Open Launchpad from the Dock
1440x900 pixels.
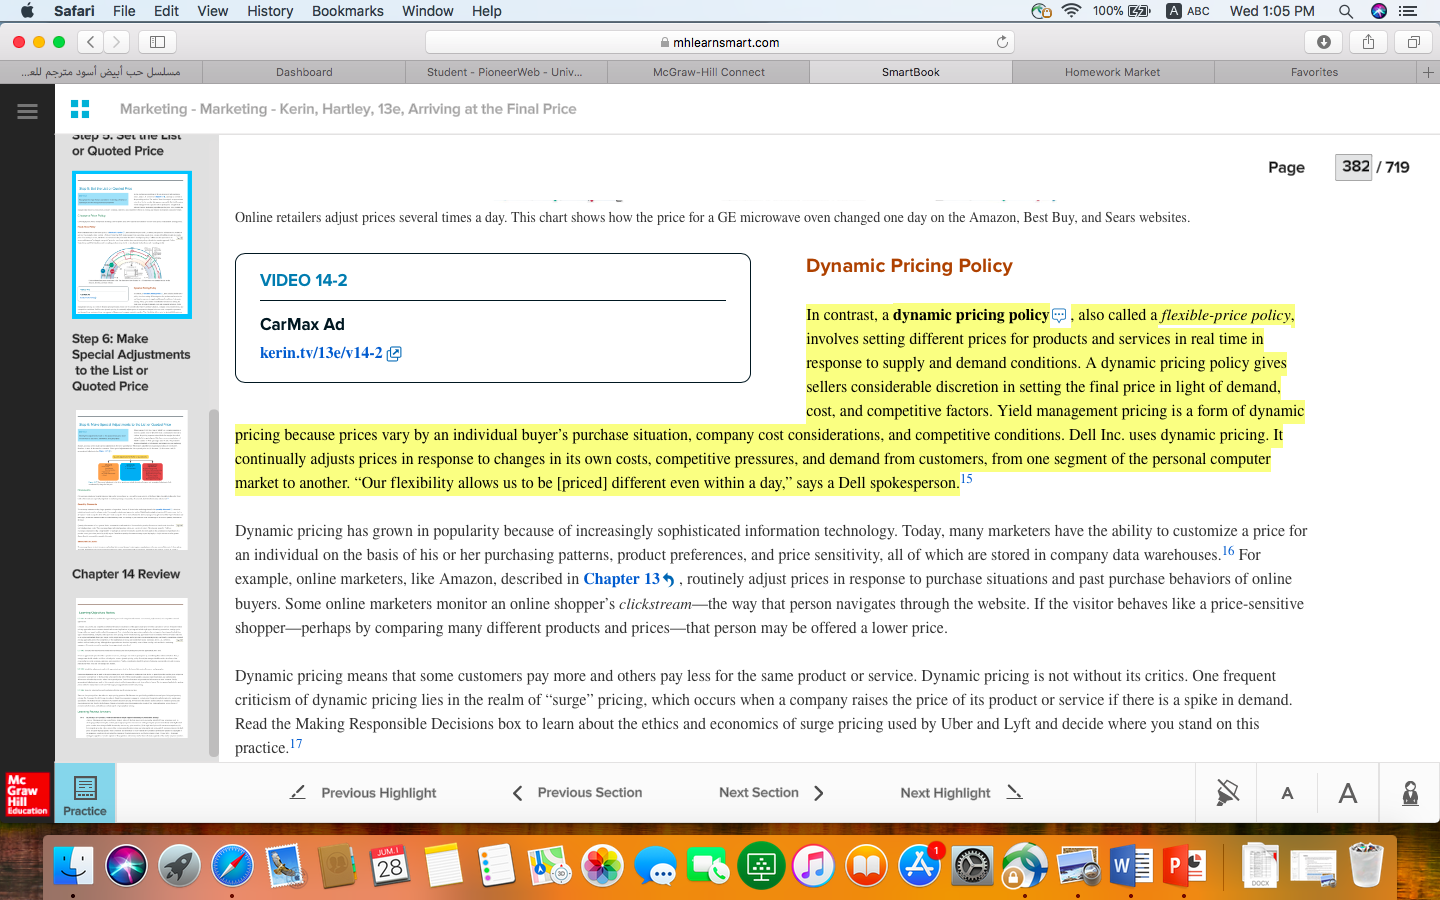point(179,866)
